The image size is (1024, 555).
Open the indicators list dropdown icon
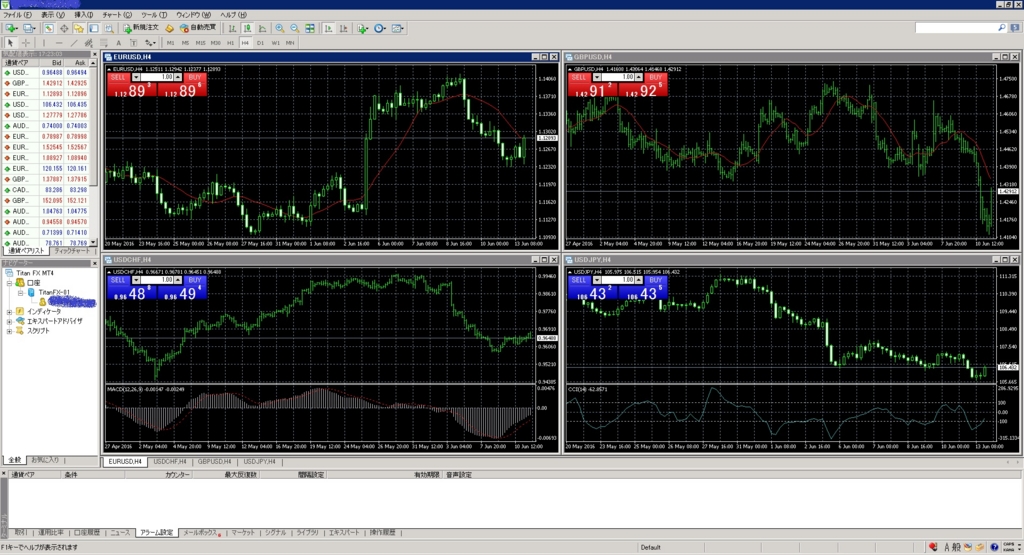click(362, 28)
